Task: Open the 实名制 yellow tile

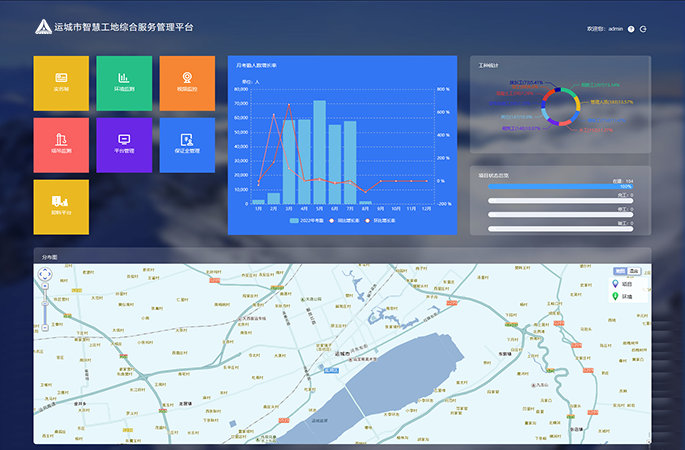Action: 61,83
